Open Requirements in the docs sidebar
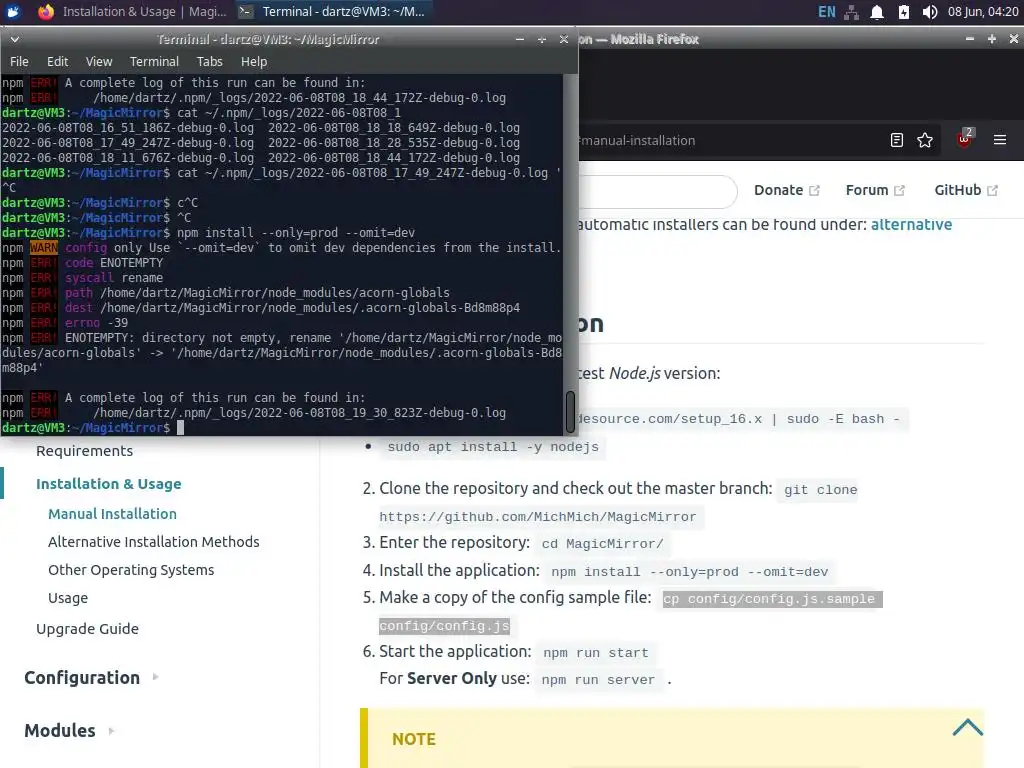Image resolution: width=1024 pixels, height=768 pixels. click(x=84, y=451)
